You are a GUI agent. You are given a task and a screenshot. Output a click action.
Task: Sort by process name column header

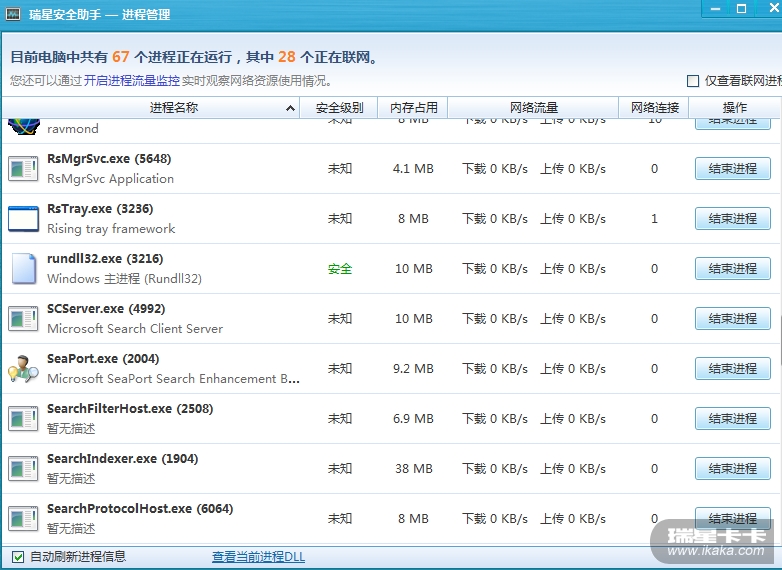pos(174,108)
